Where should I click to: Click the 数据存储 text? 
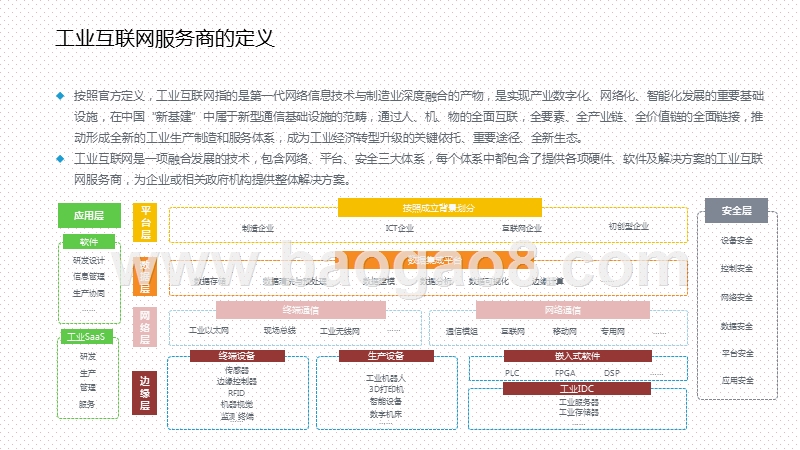(x=210, y=281)
